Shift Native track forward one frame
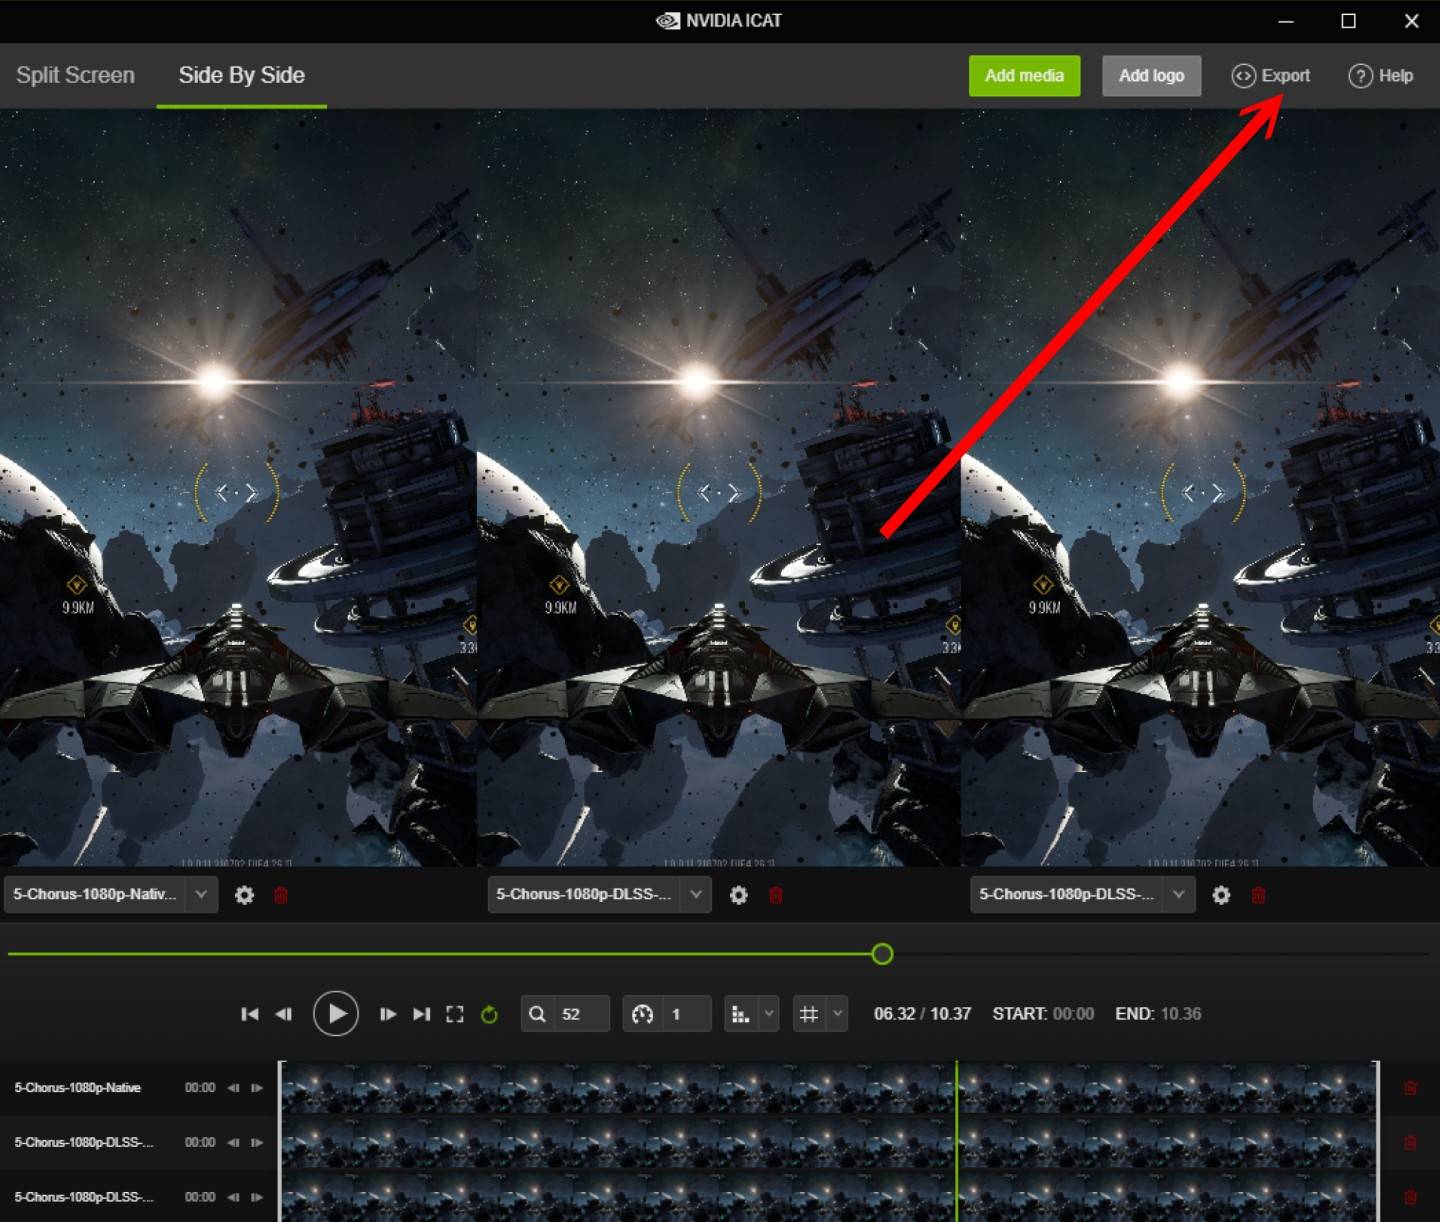Image resolution: width=1440 pixels, height=1222 pixels. point(257,1088)
